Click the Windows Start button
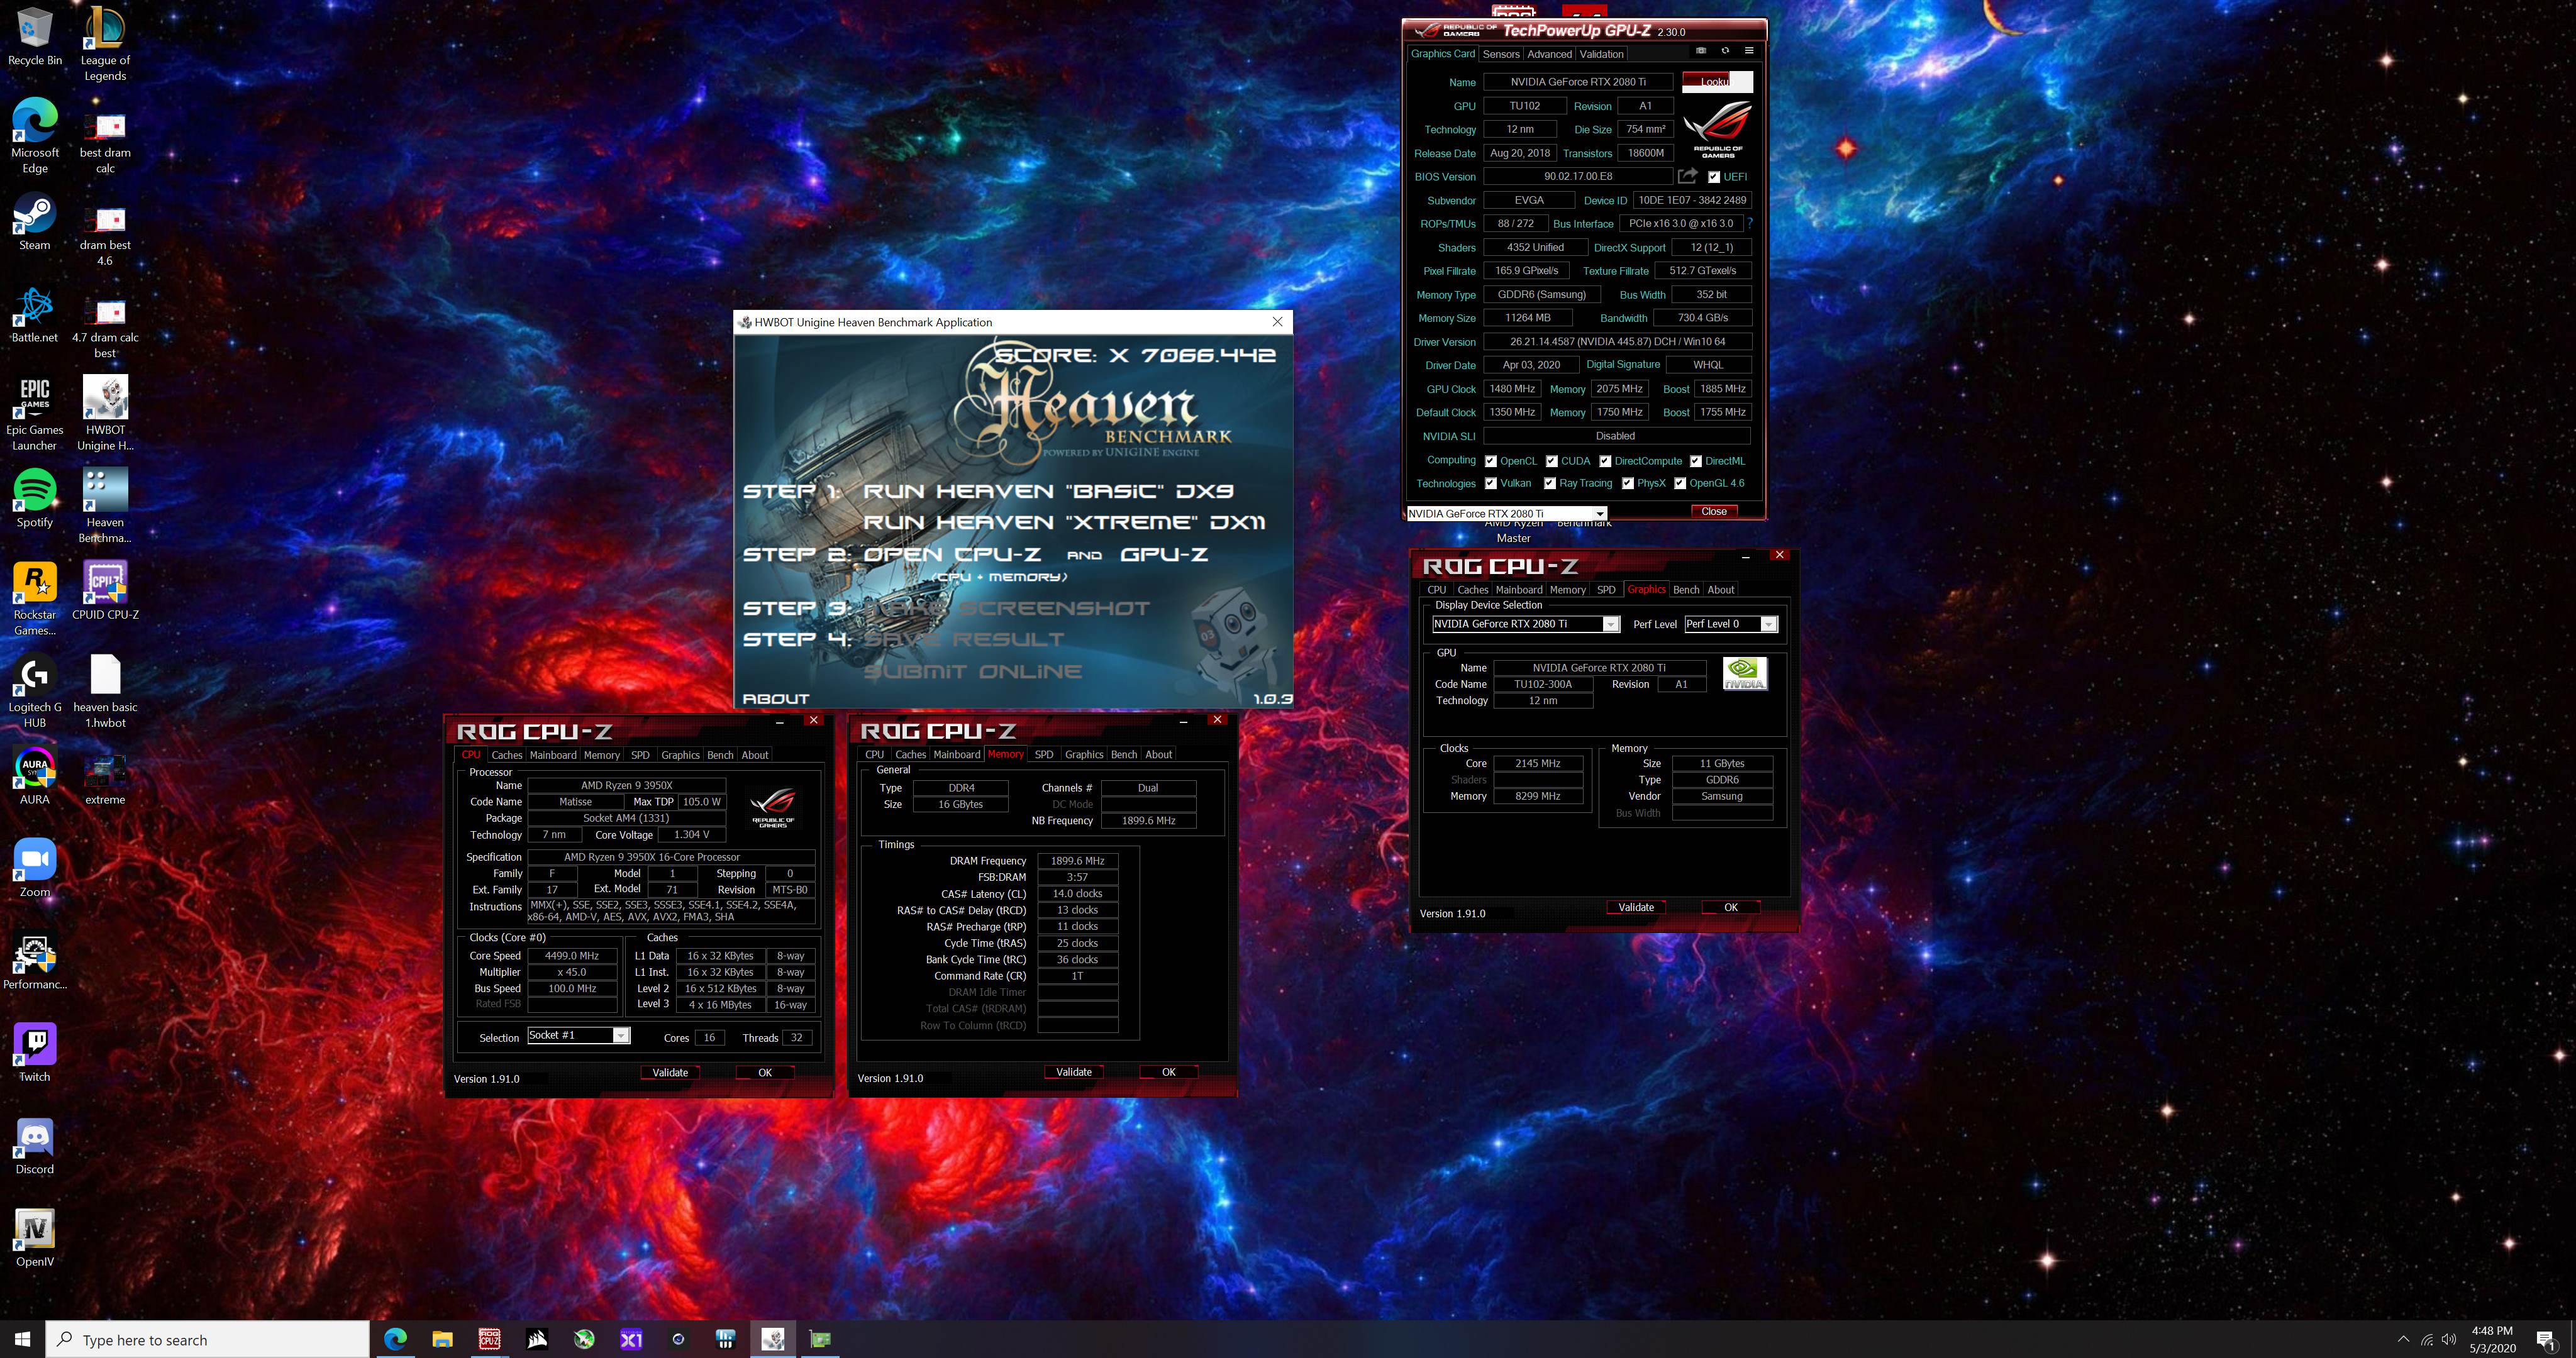Screen dimensions: 2576x1358 pos(22,1339)
